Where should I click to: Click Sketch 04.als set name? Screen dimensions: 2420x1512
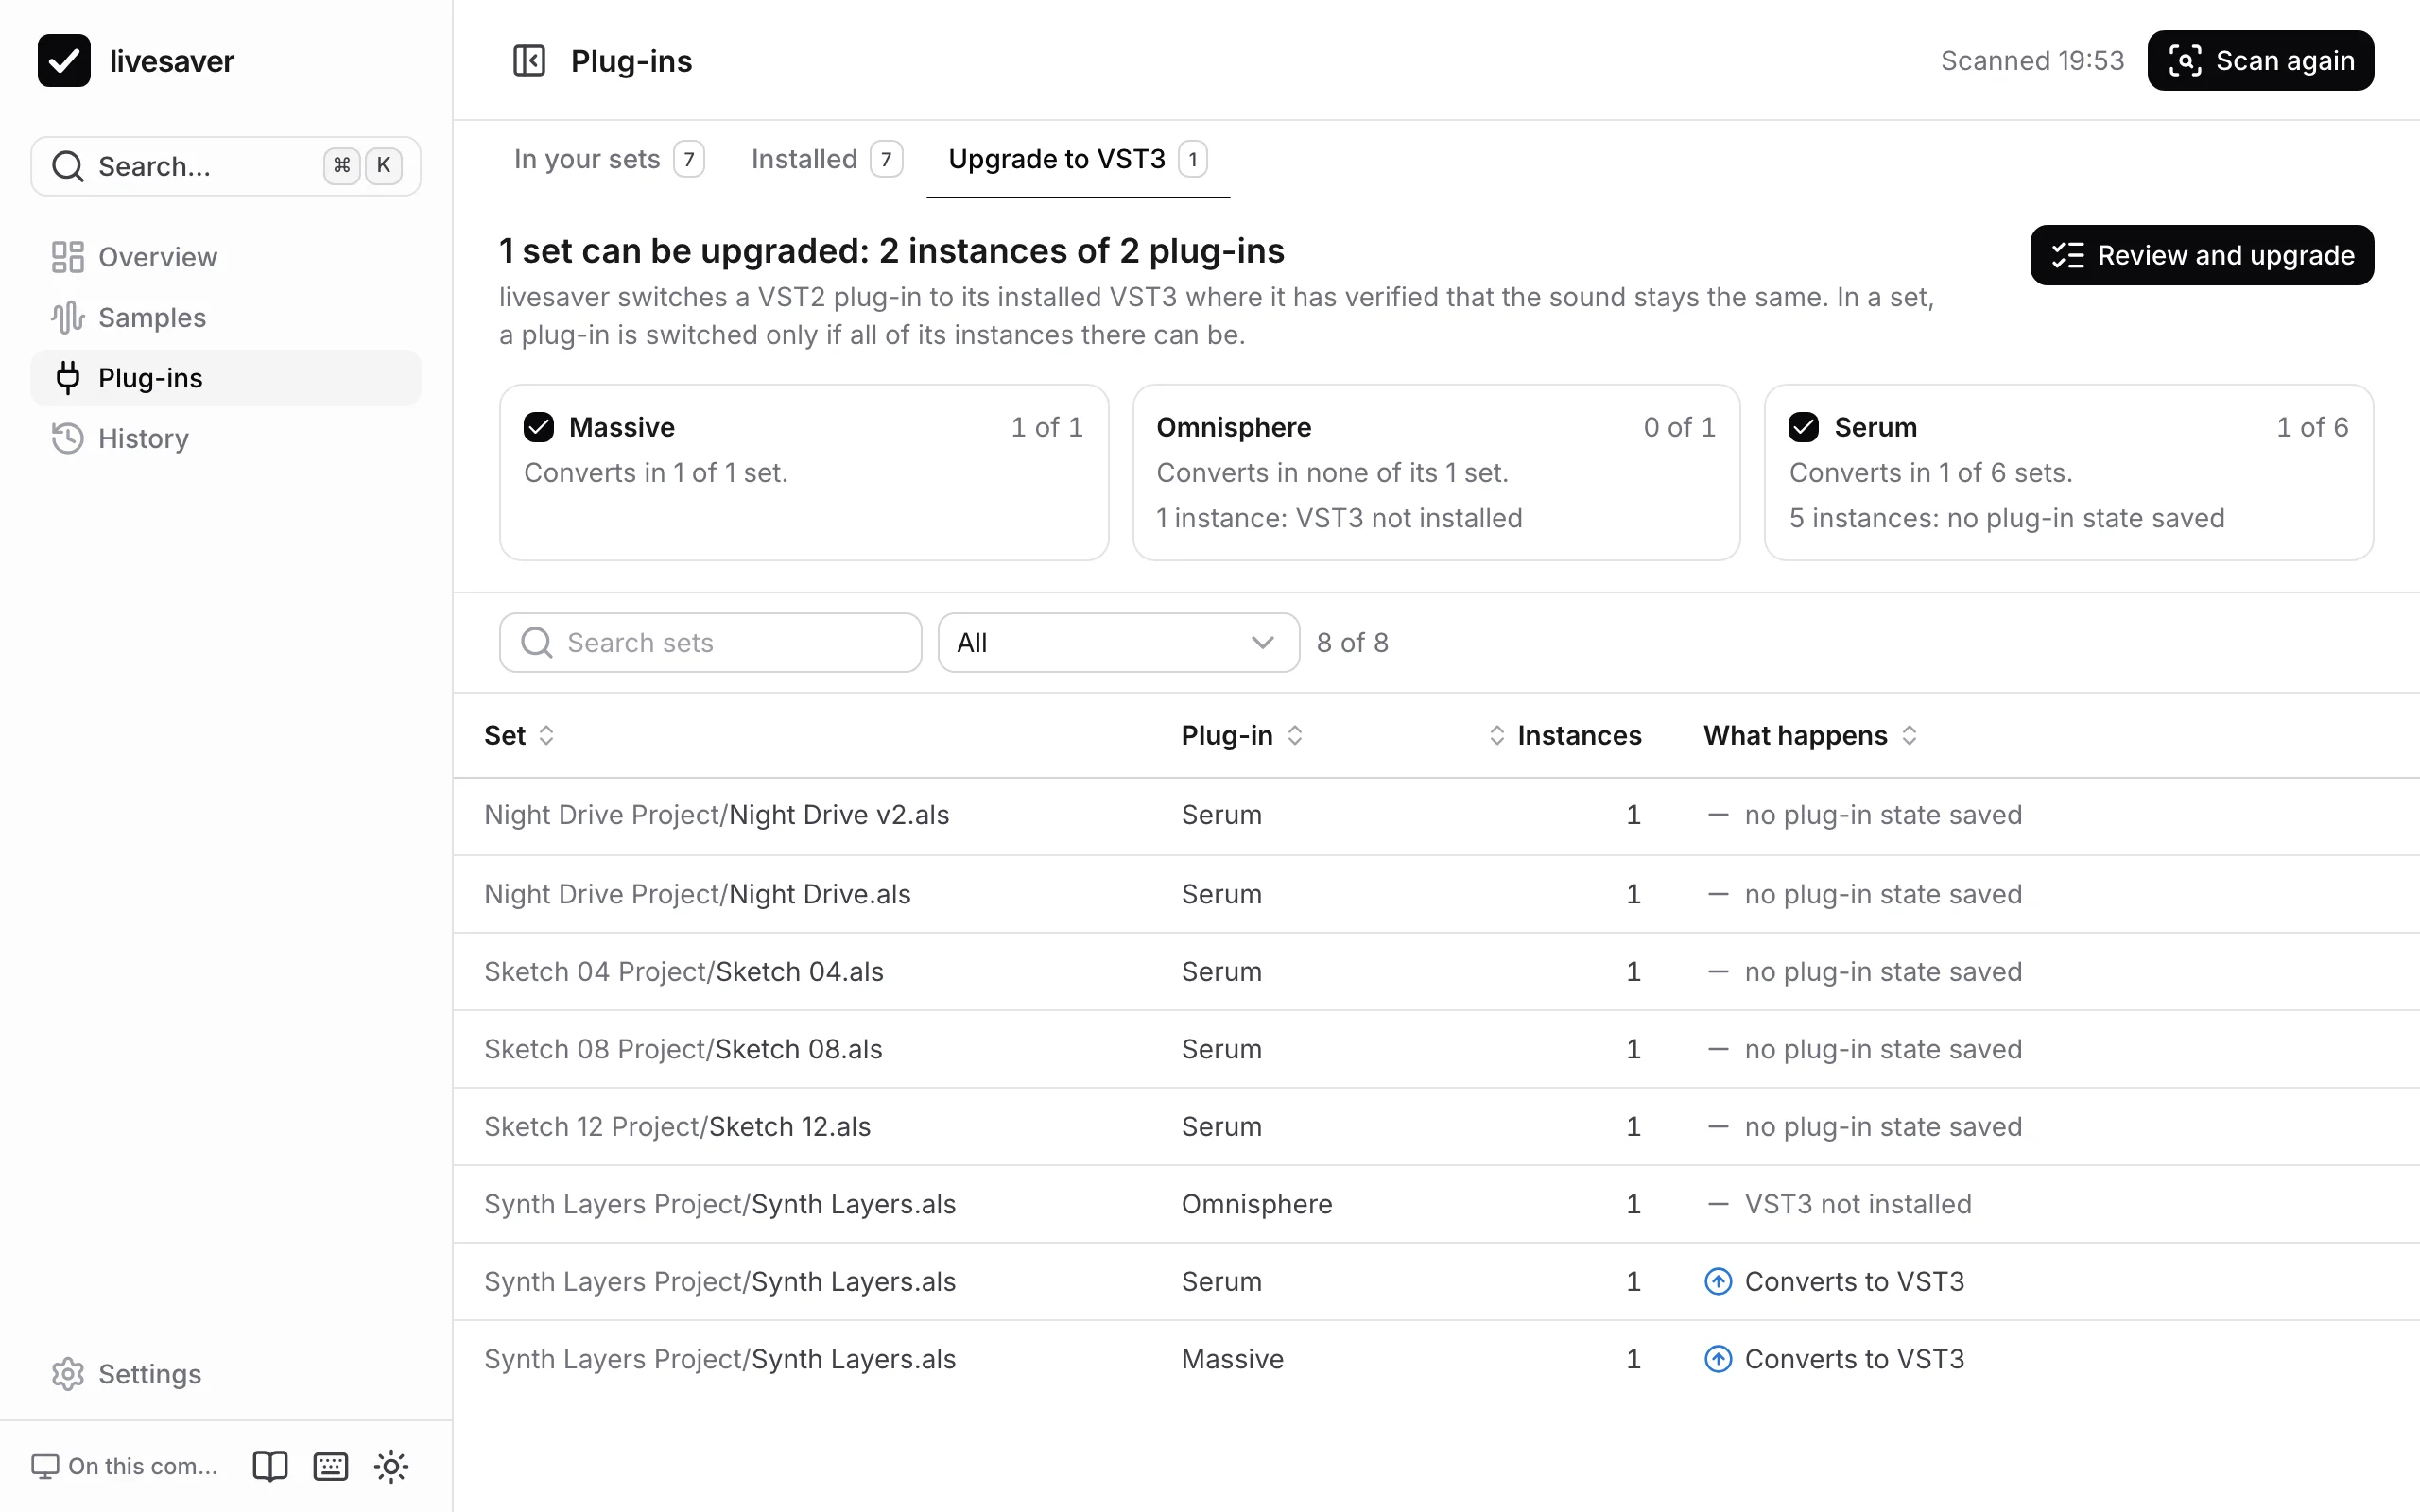click(799, 971)
